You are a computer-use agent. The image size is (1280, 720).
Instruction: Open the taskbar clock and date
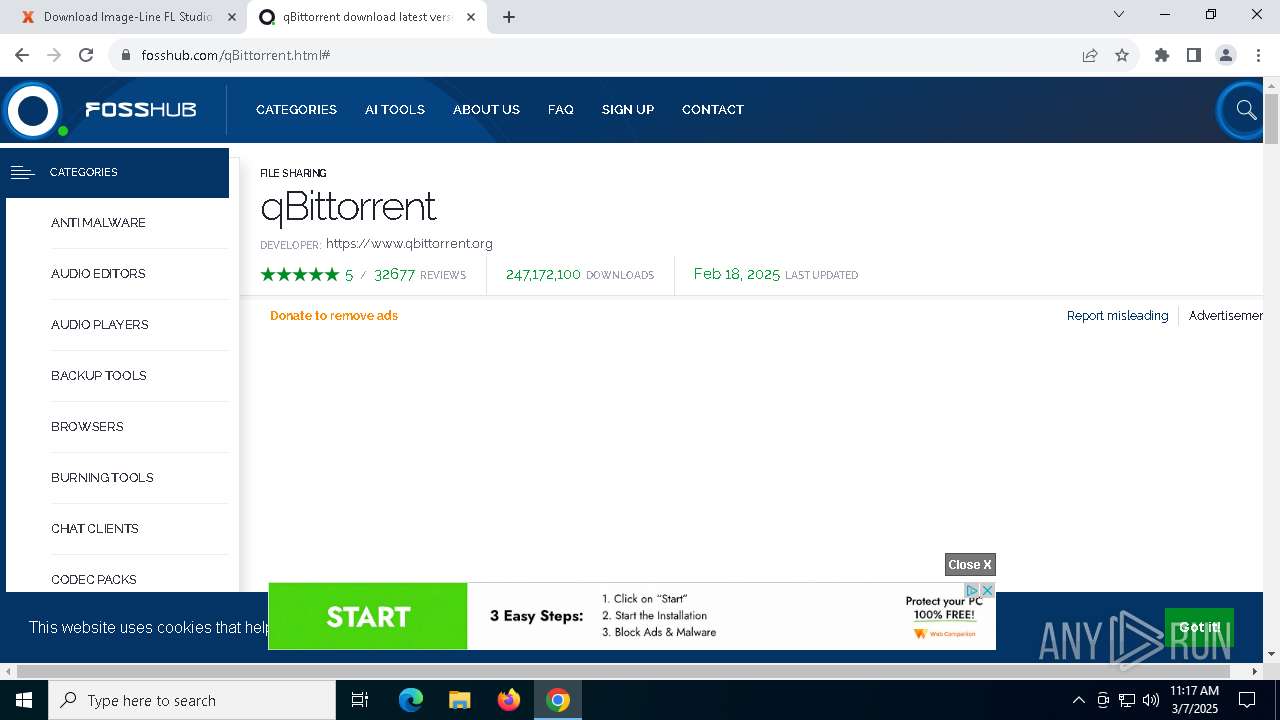click(1194, 700)
